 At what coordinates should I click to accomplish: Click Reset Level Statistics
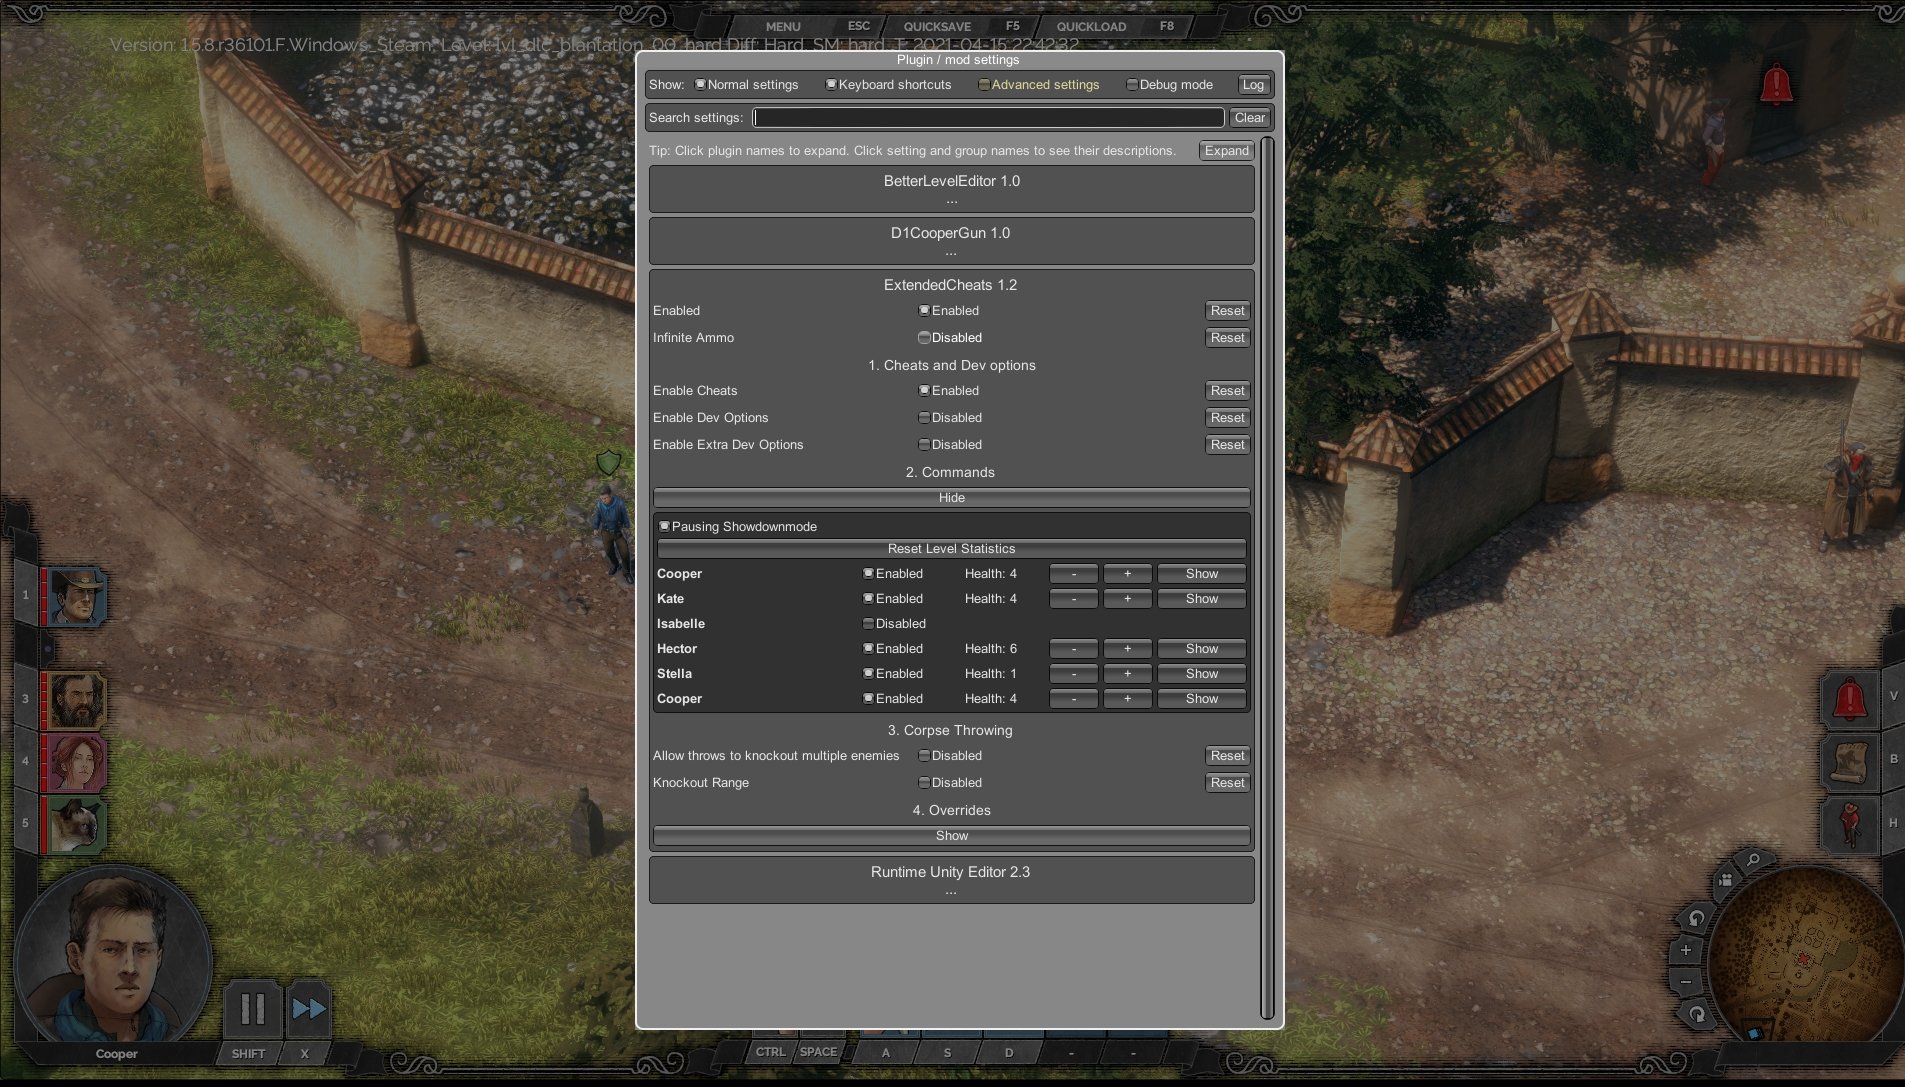tap(952, 549)
